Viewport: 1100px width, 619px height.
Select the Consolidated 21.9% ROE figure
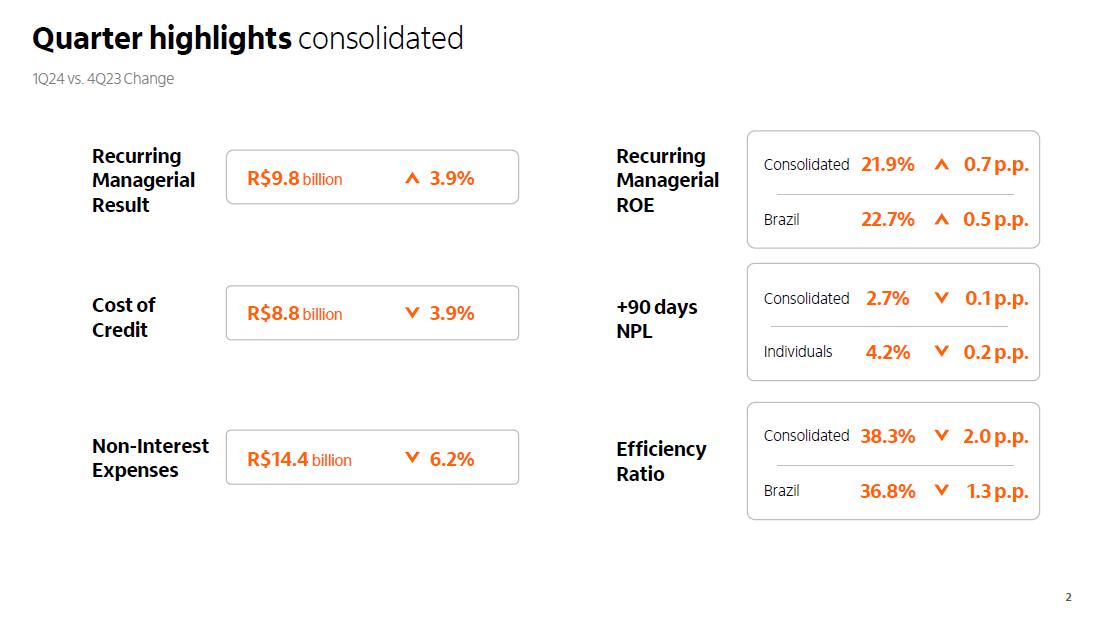coord(887,165)
